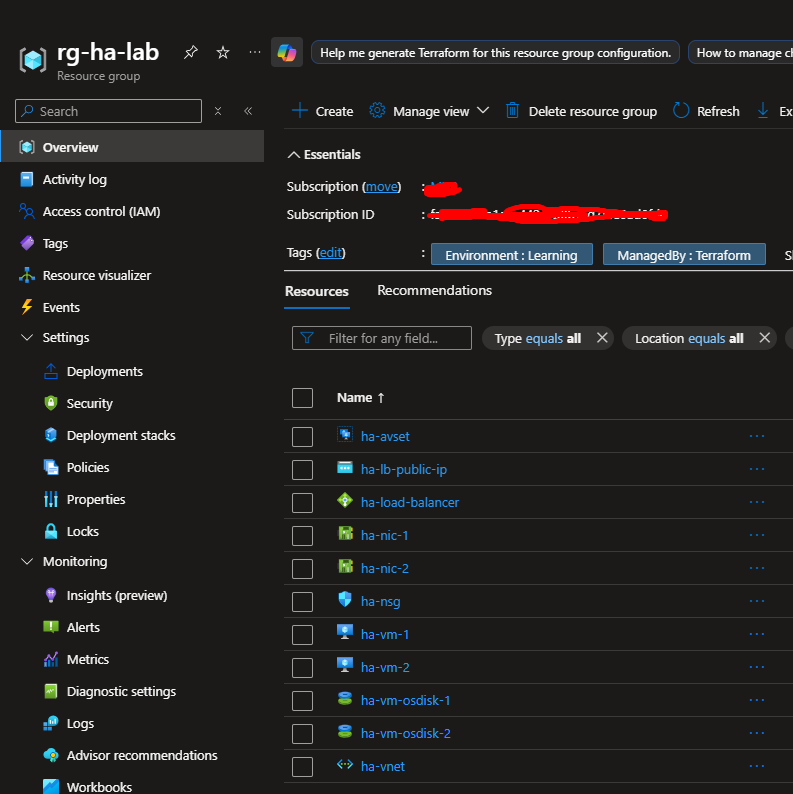Open ellipsis menu for ha-load-balancer row

(x=756, y=502)
